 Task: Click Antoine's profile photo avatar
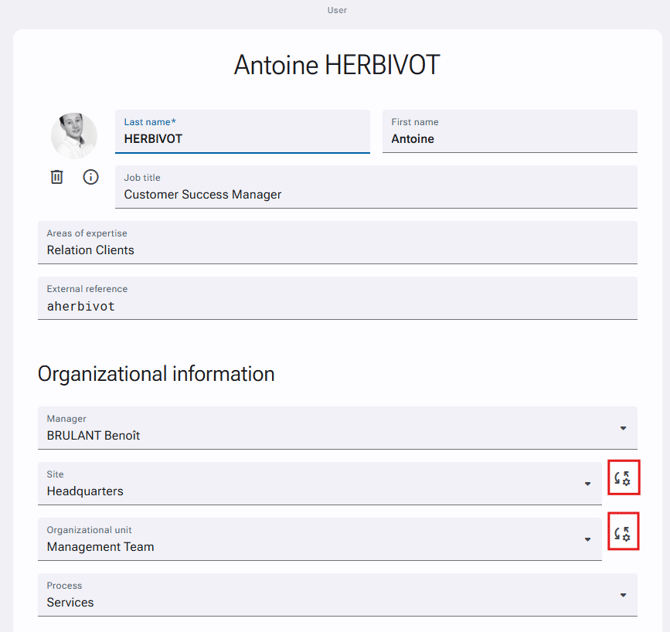click(74, 136)
